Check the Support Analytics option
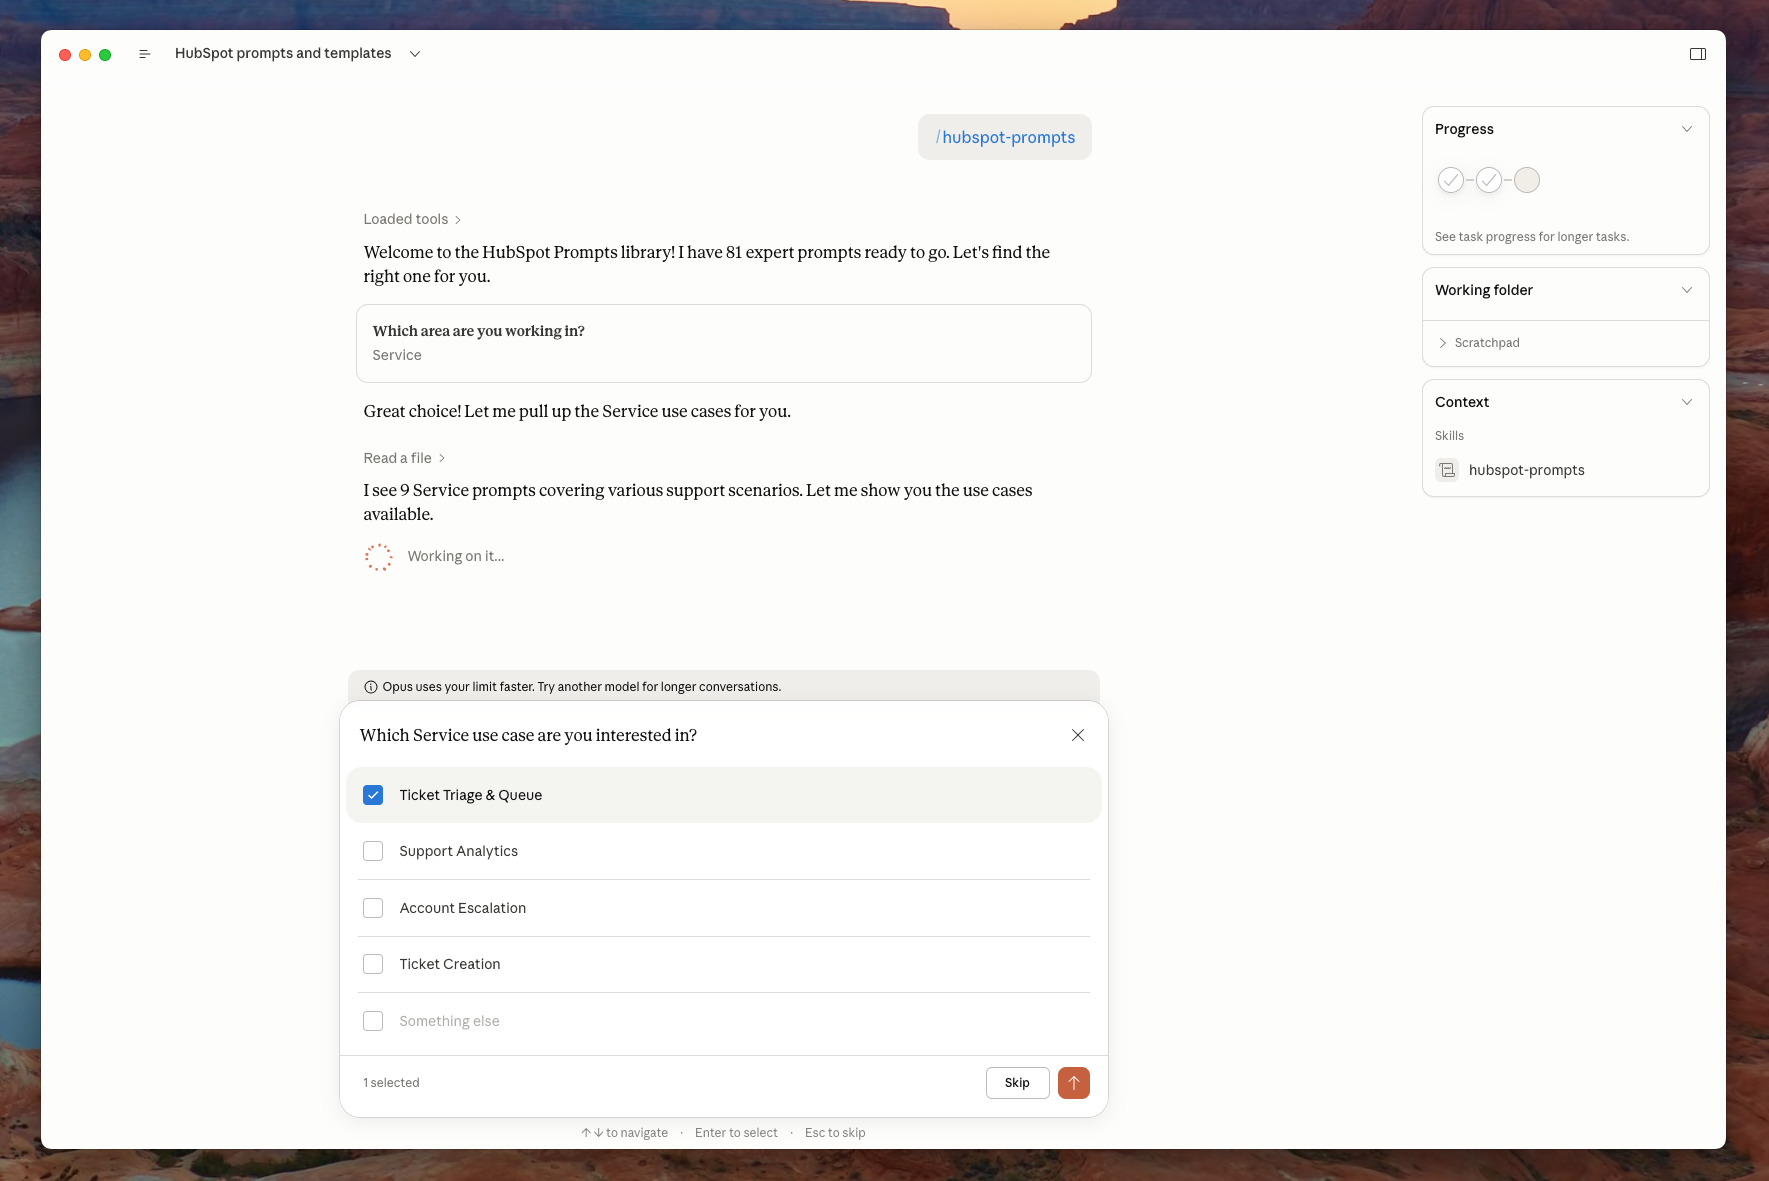 pyautogui.click(x=373, y=851)
